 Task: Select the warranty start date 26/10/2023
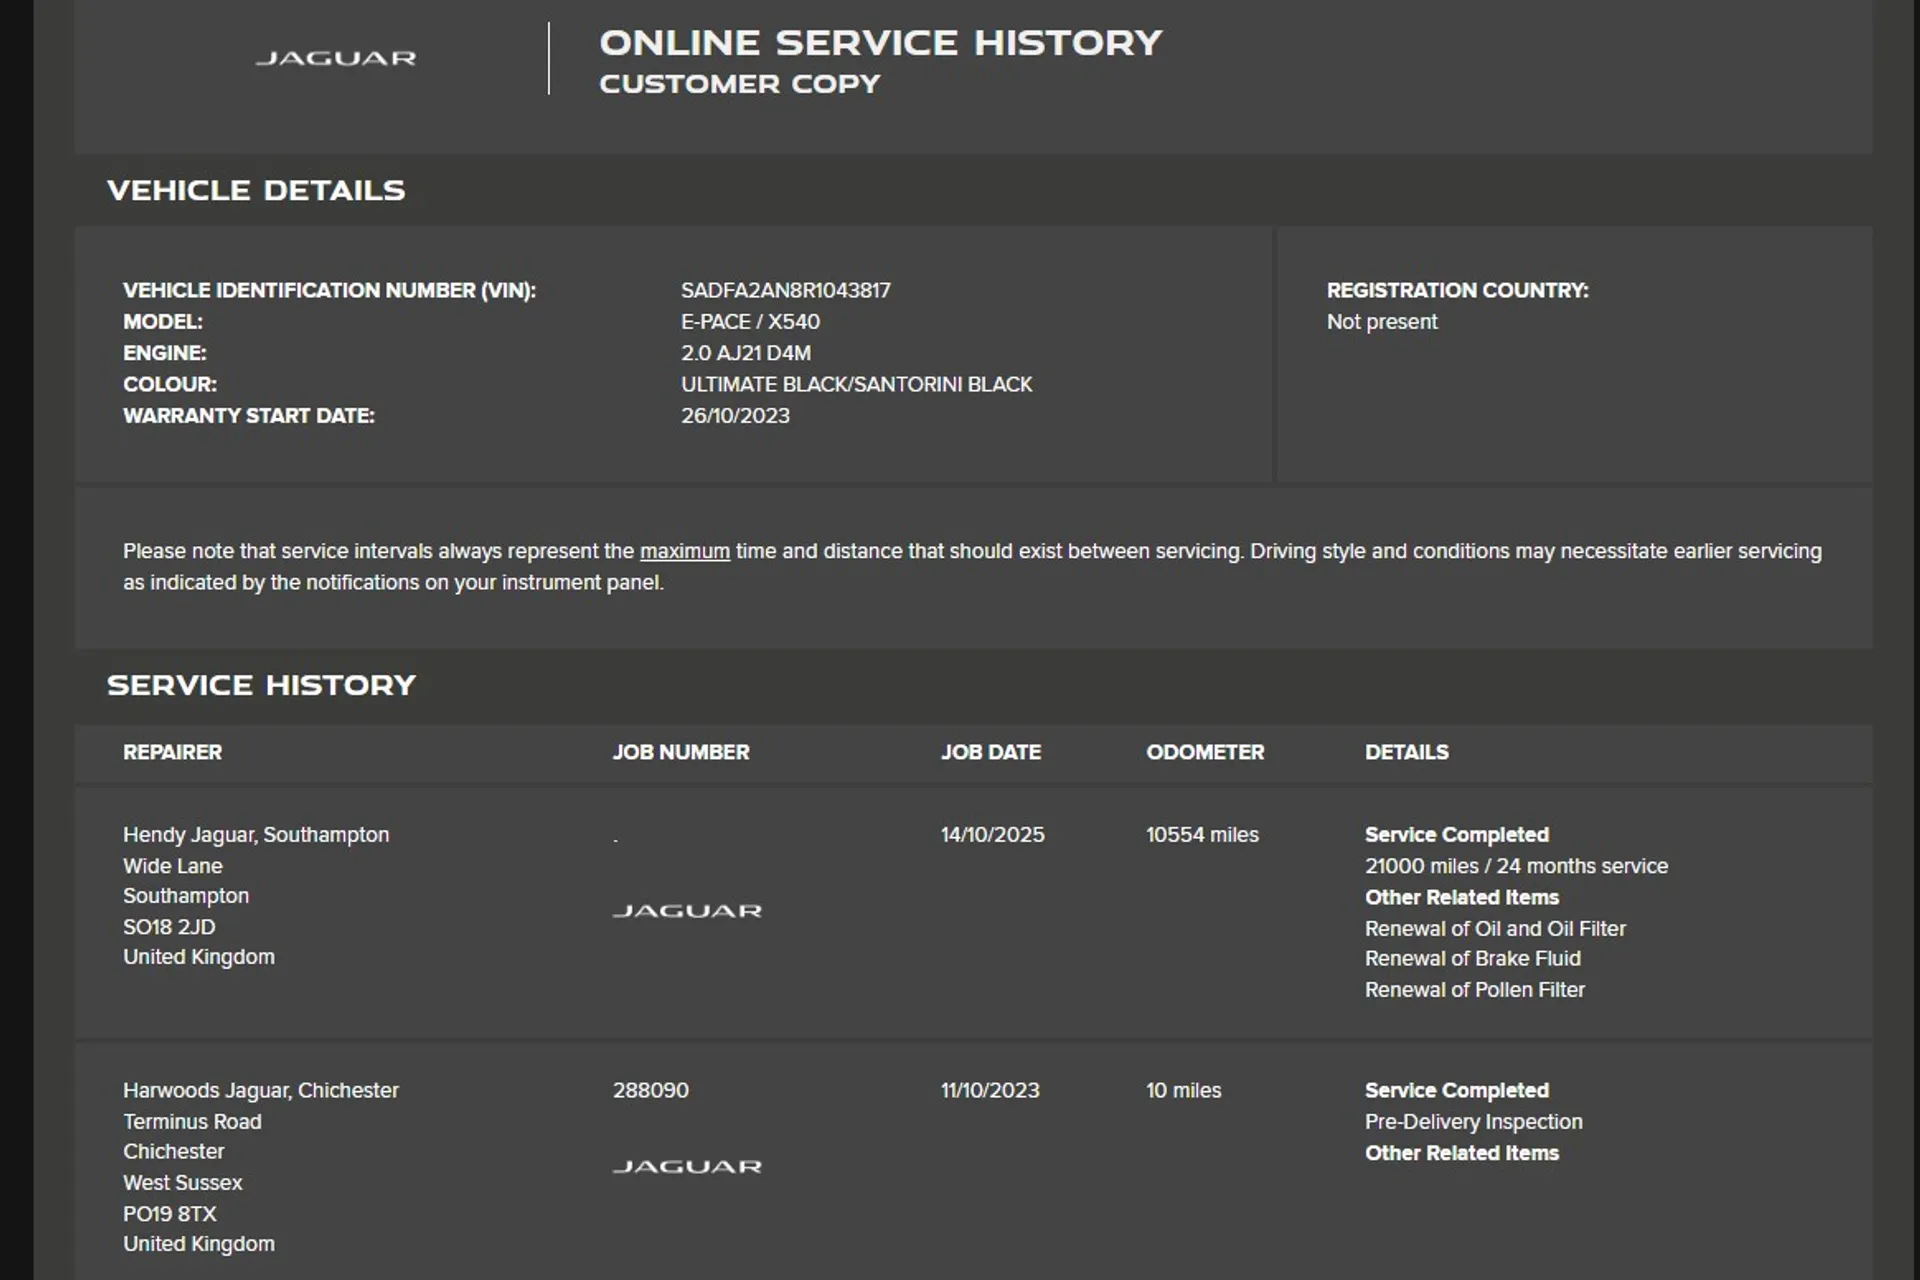coord(735,416)
